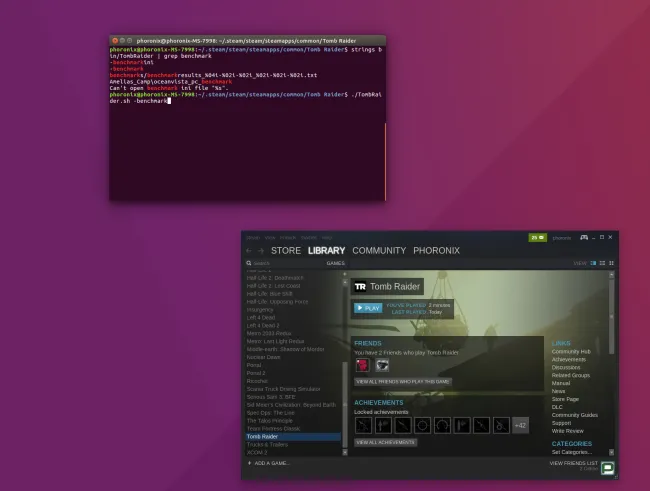Click the games list scroll down arrow
The height and width of the screenshot is (491, 650).
345,453
